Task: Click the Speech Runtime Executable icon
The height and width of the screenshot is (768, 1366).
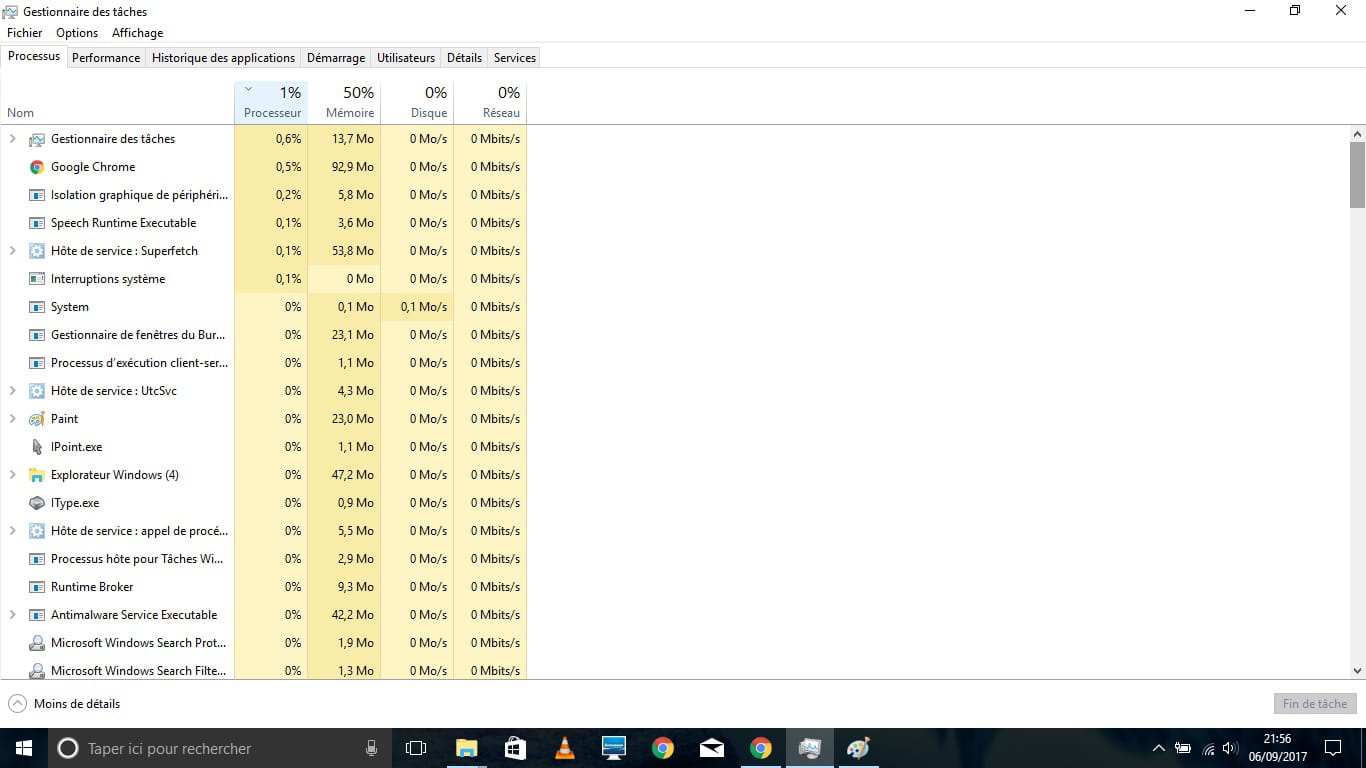Action: point(37,223)
